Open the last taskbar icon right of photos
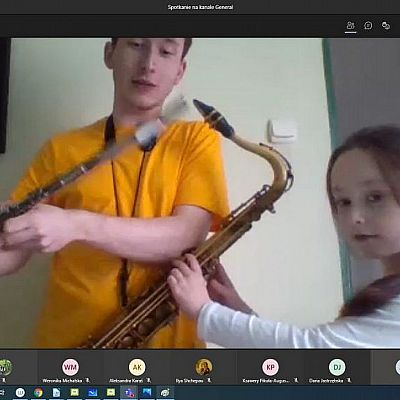 (x=165, y=393)
